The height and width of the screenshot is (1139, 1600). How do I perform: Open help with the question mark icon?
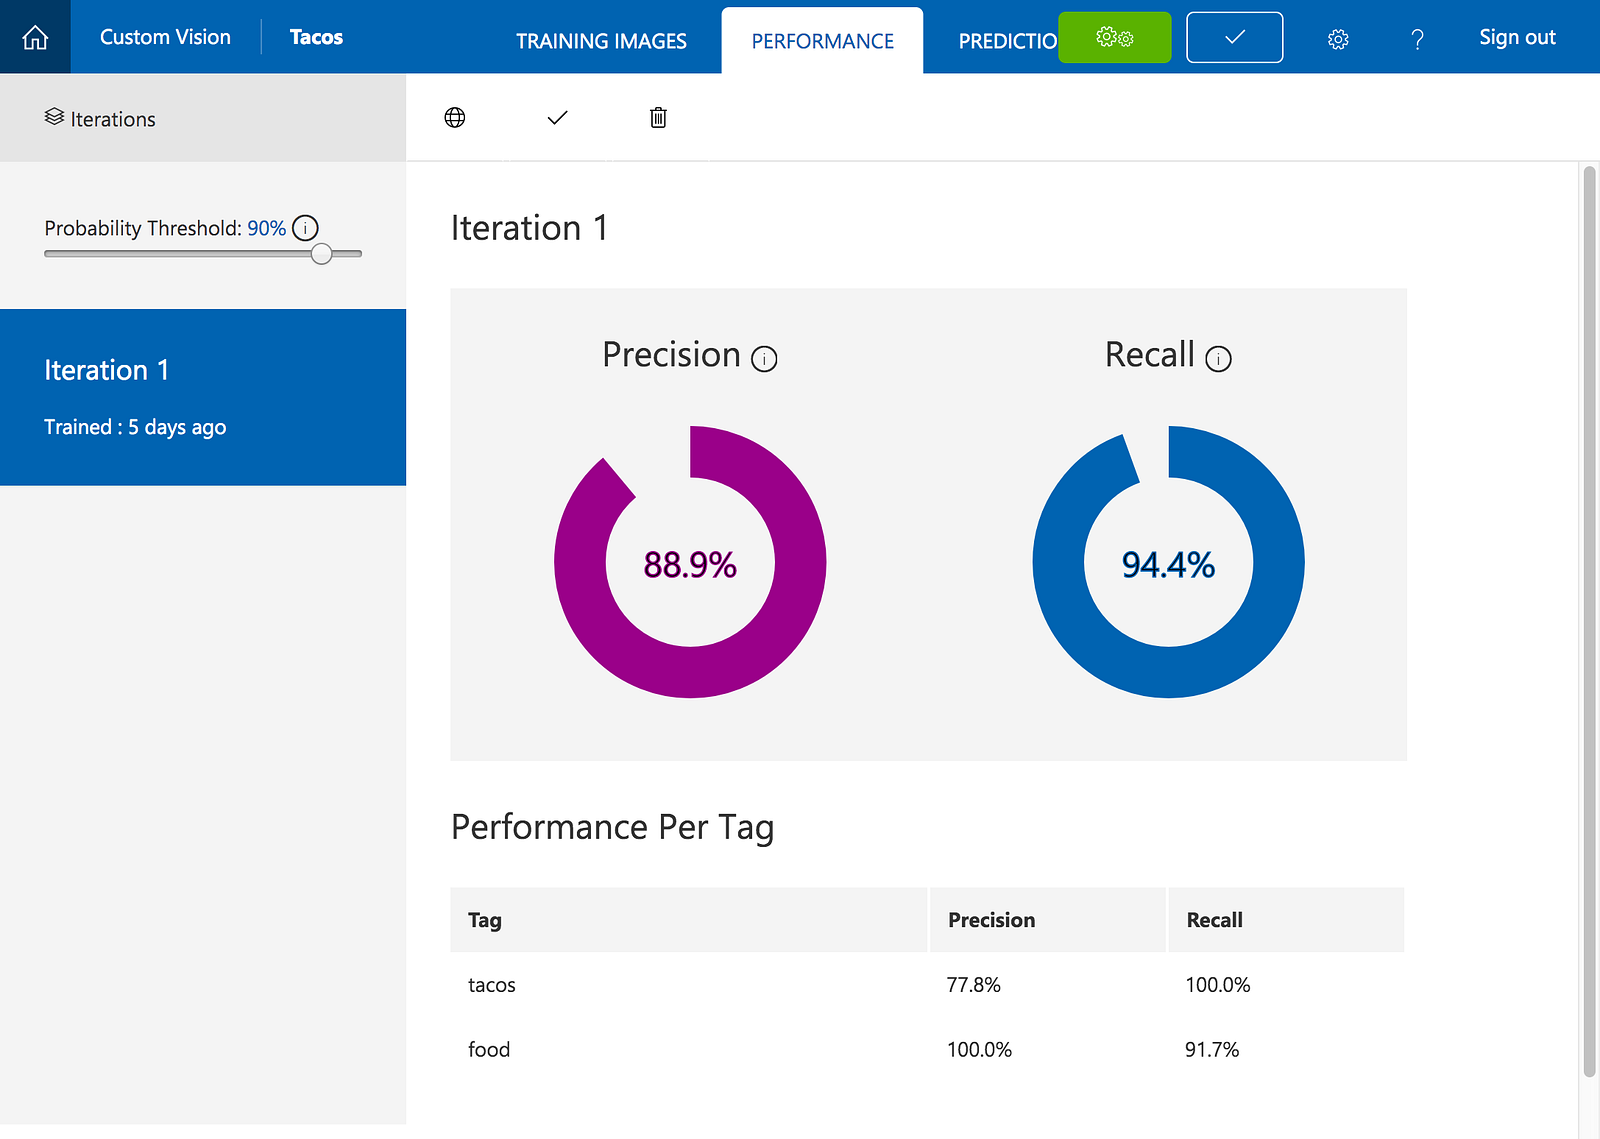(x=1417, y=39)
